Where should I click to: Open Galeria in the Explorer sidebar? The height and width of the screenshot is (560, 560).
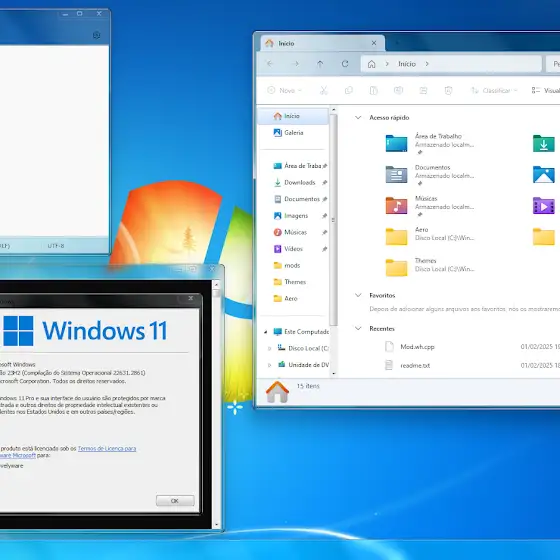tap(293, 132)
